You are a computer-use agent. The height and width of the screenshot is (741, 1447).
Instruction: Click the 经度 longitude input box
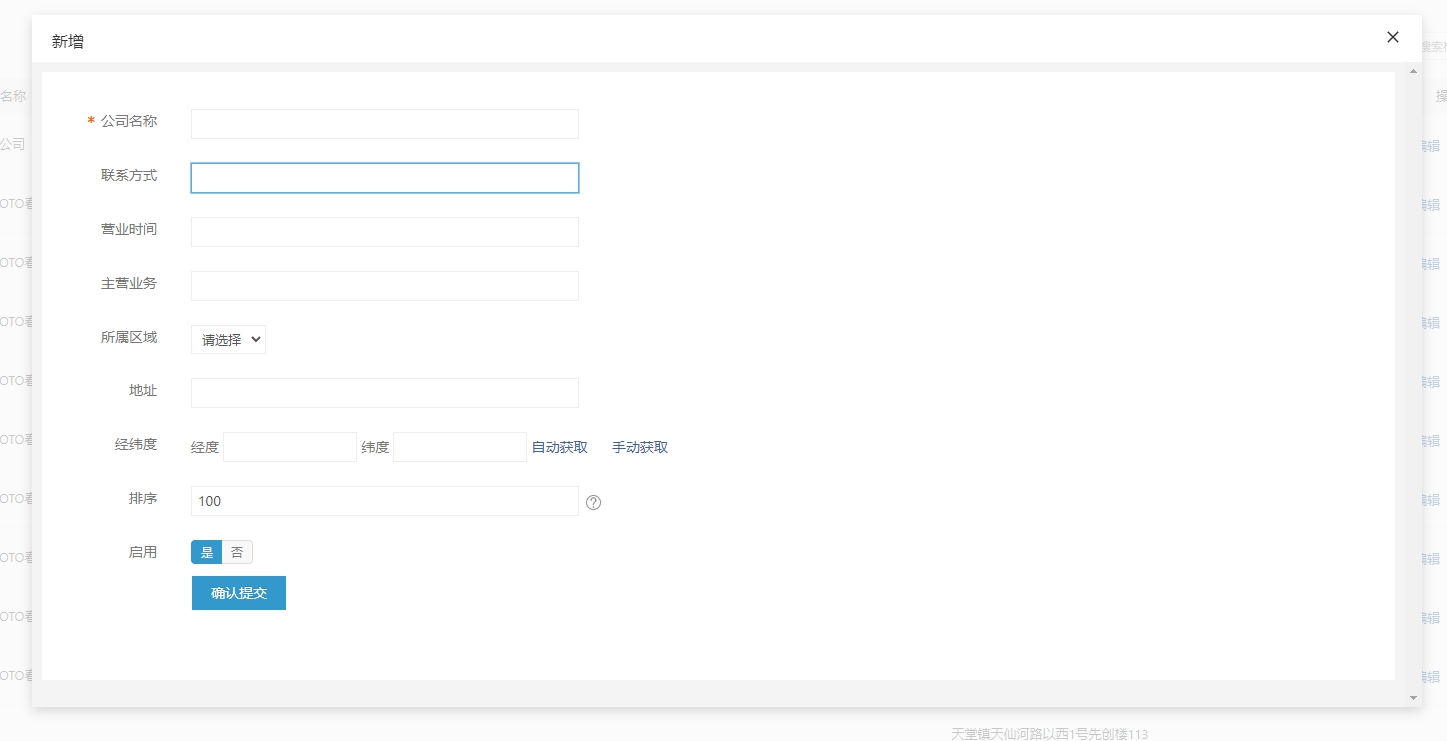290,447
